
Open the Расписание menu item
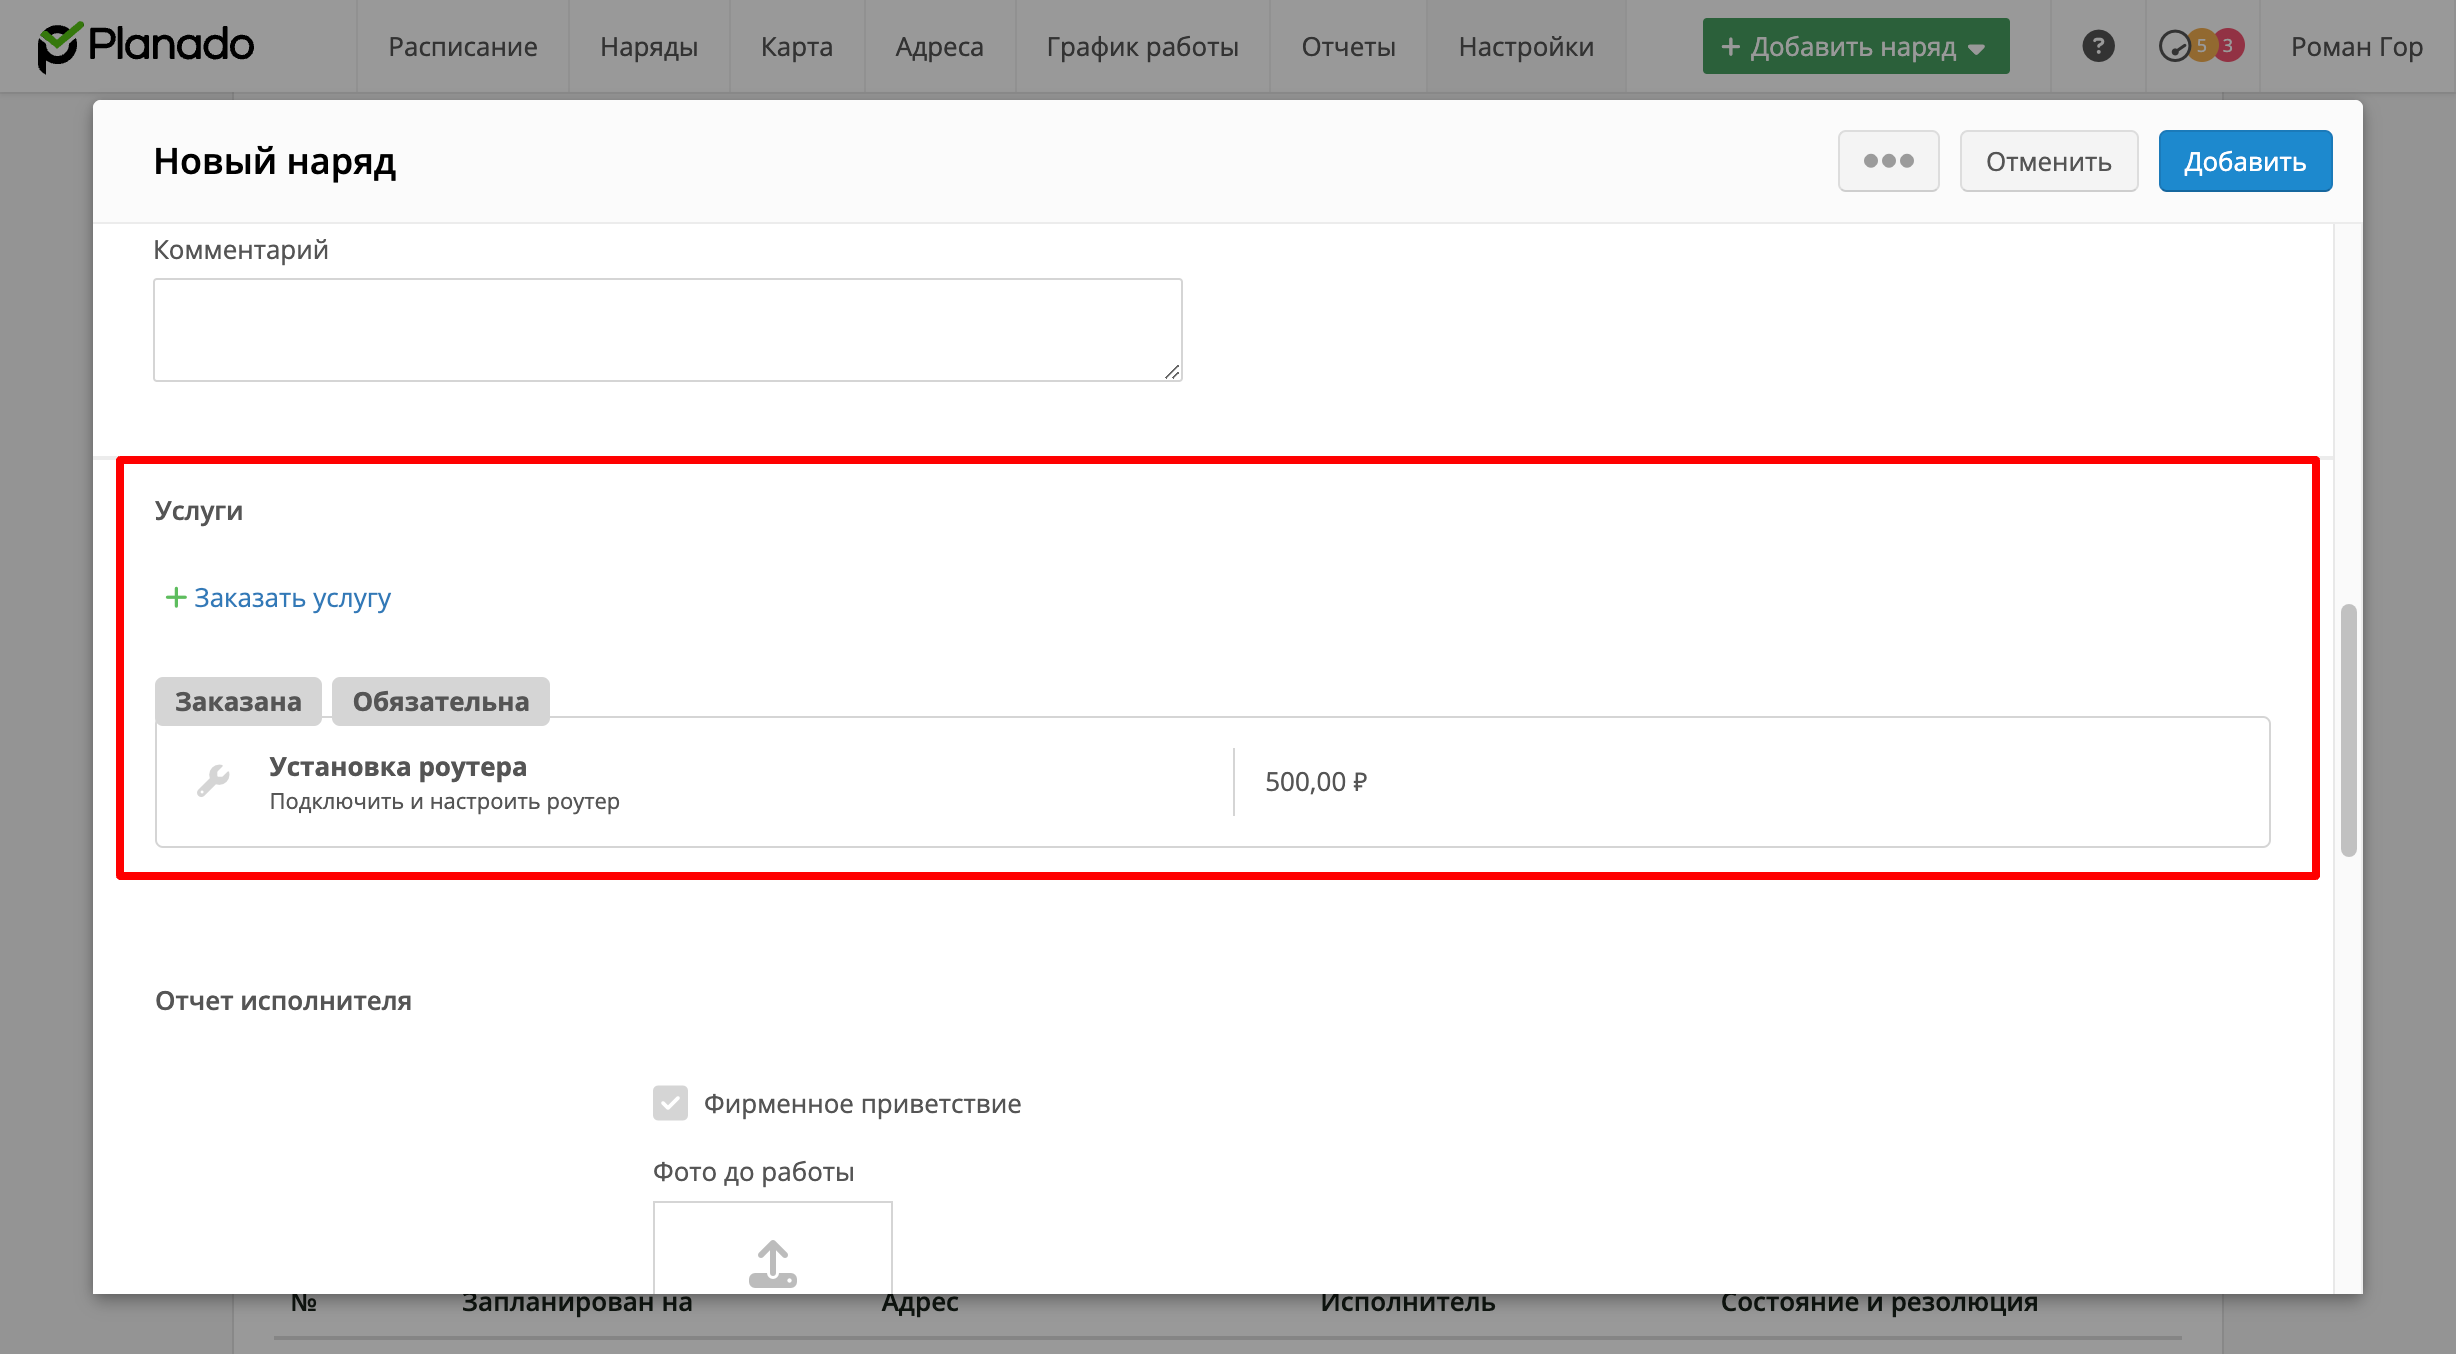(463, 47)
